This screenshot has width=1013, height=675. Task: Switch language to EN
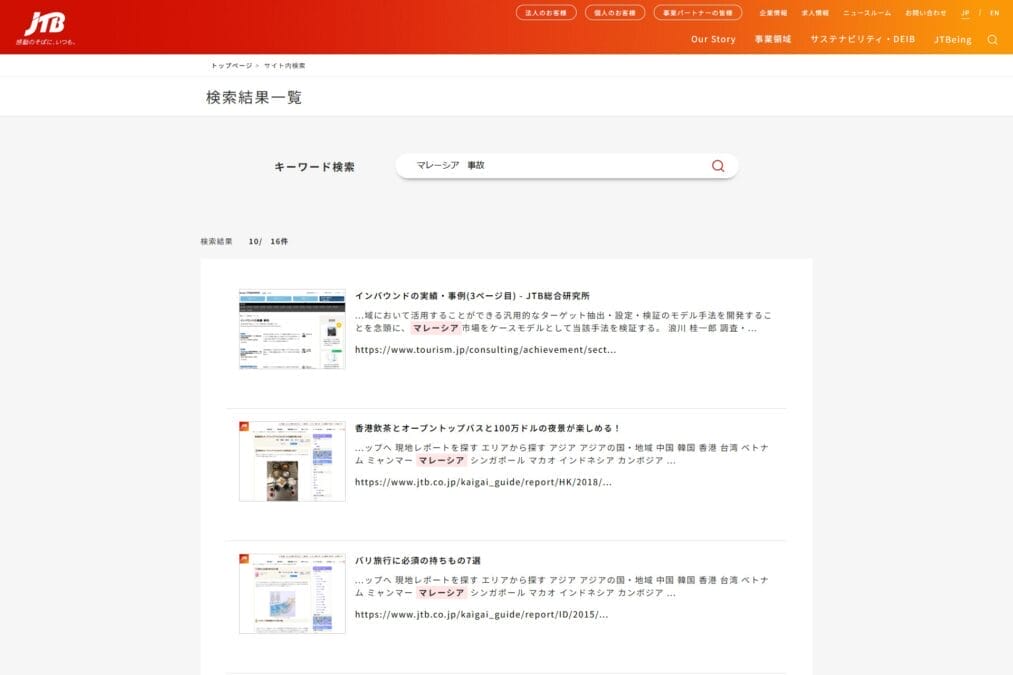tap(994, 13)
